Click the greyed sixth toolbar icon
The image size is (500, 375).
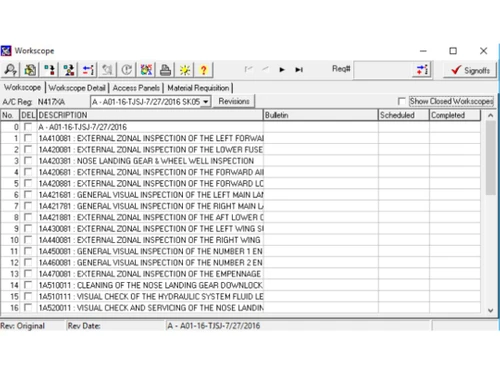coord(107,70)
